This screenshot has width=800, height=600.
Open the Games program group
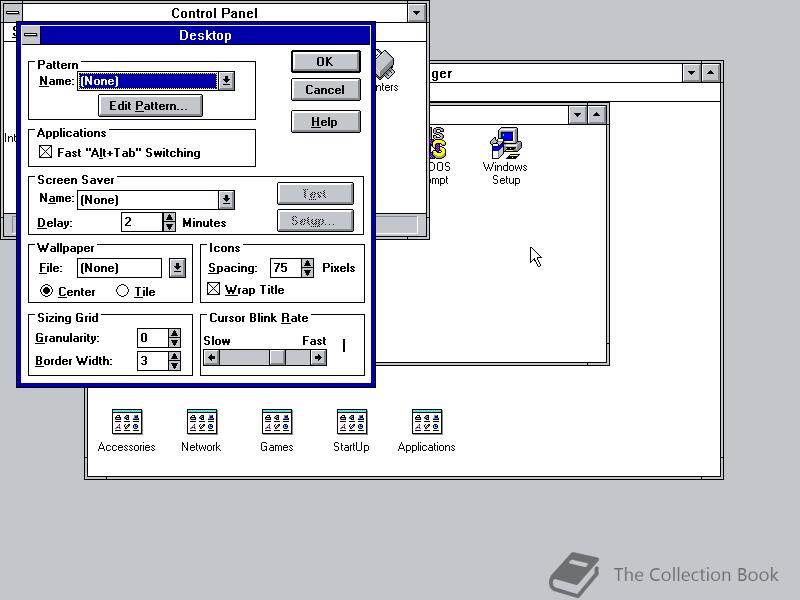coord(276,421)
